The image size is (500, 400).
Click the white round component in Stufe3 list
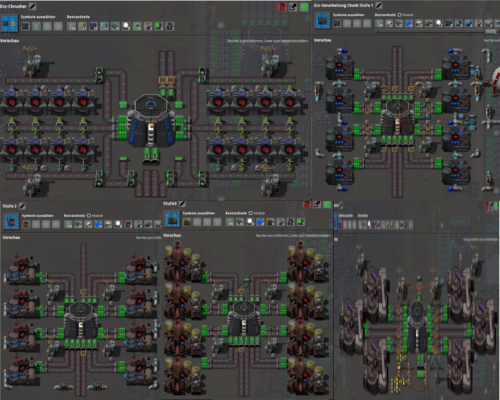(250, 222)
